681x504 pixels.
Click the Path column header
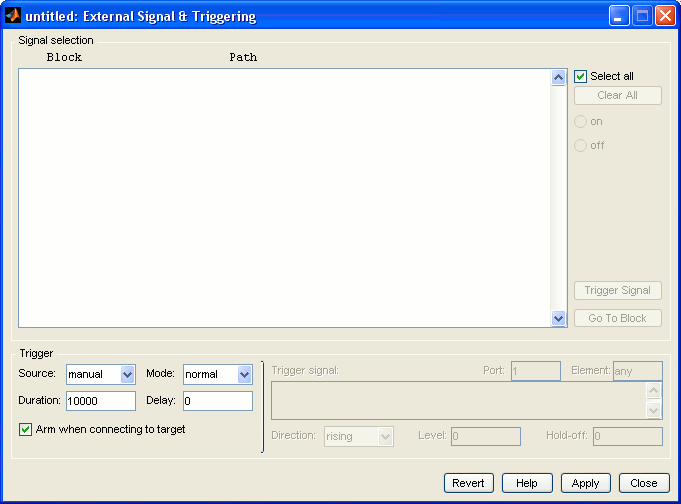pos(243,57)
